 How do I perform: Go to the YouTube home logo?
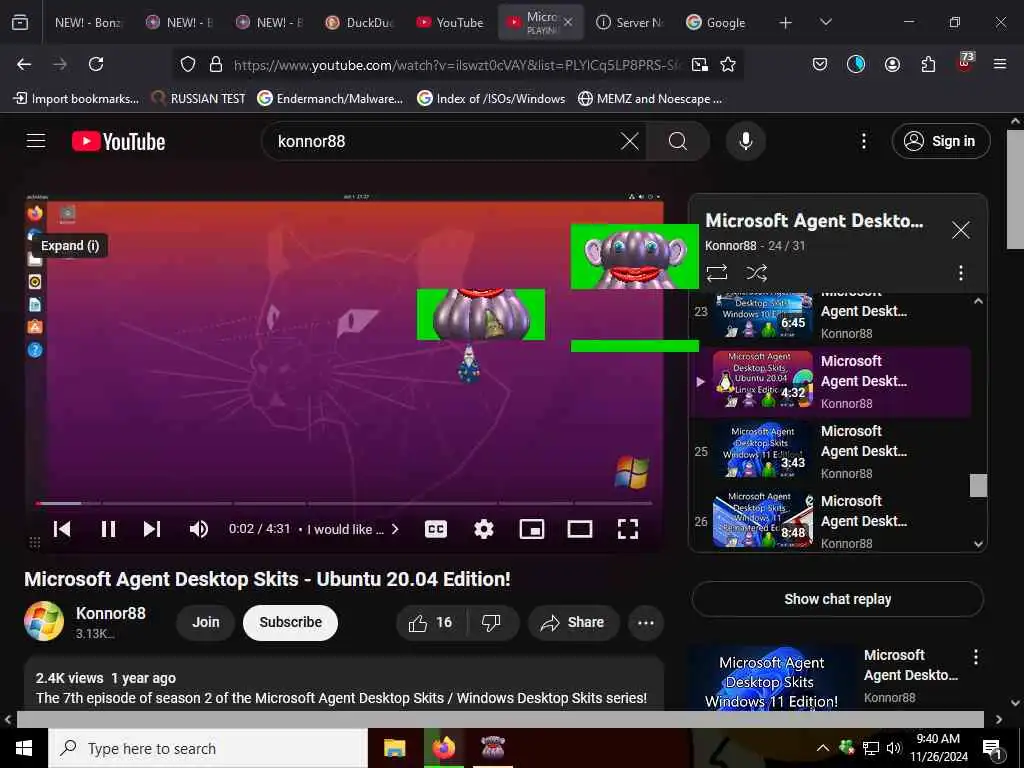point(118,141)
